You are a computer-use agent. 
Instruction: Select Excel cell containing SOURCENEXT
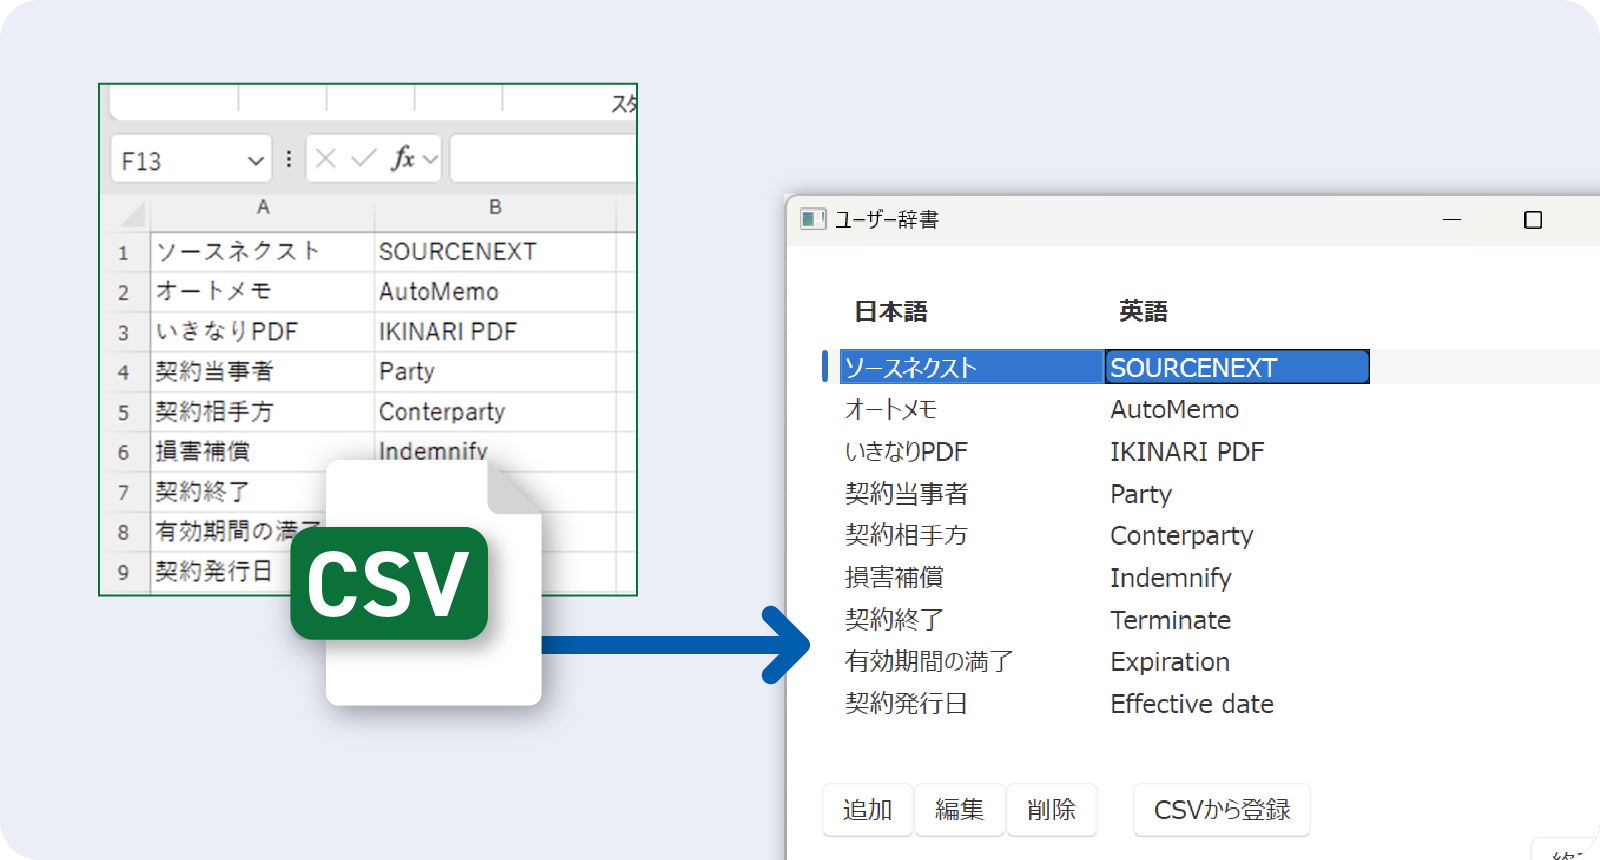coord(495,252)
